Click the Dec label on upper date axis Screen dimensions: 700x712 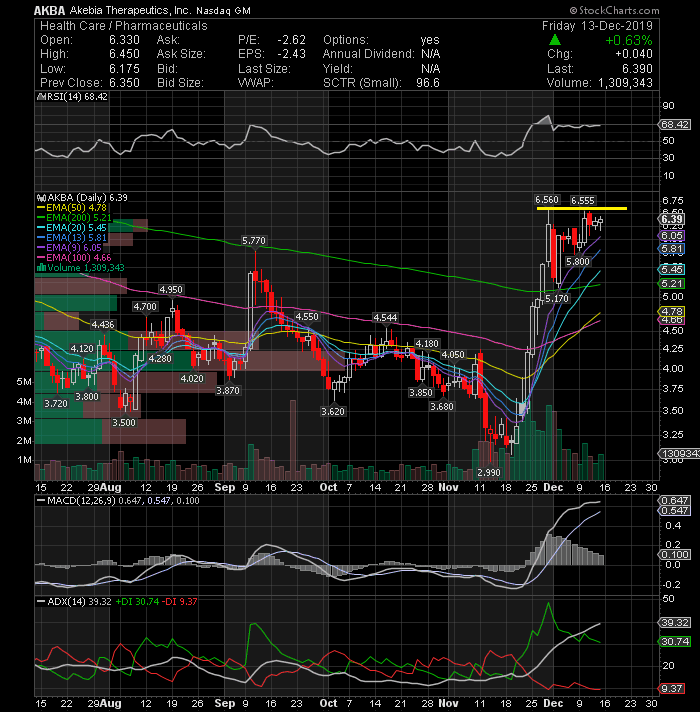pyautogui.click(x=553, y=487)
